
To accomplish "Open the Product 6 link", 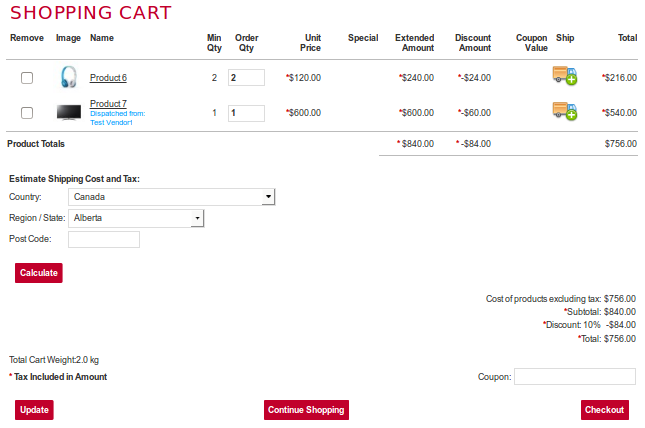I will [108, 78].
